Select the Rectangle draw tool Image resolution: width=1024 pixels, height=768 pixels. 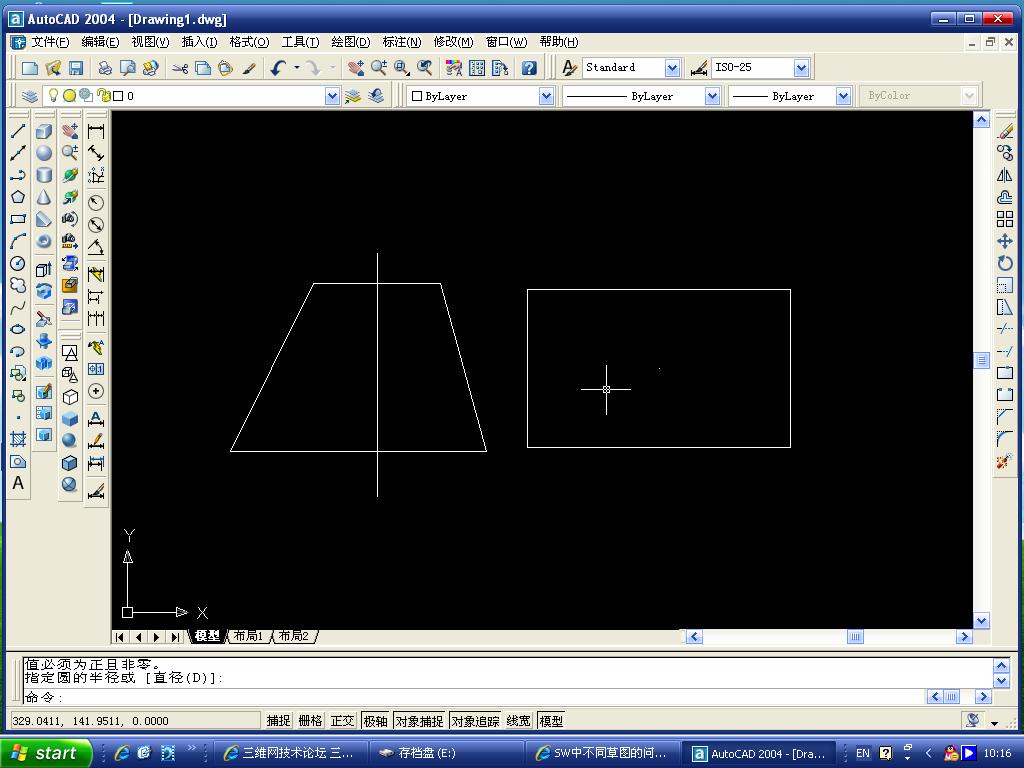click(x=18, y=219)
